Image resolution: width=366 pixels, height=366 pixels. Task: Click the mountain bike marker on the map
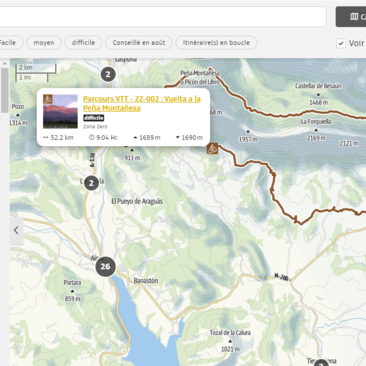pos(213,148)
